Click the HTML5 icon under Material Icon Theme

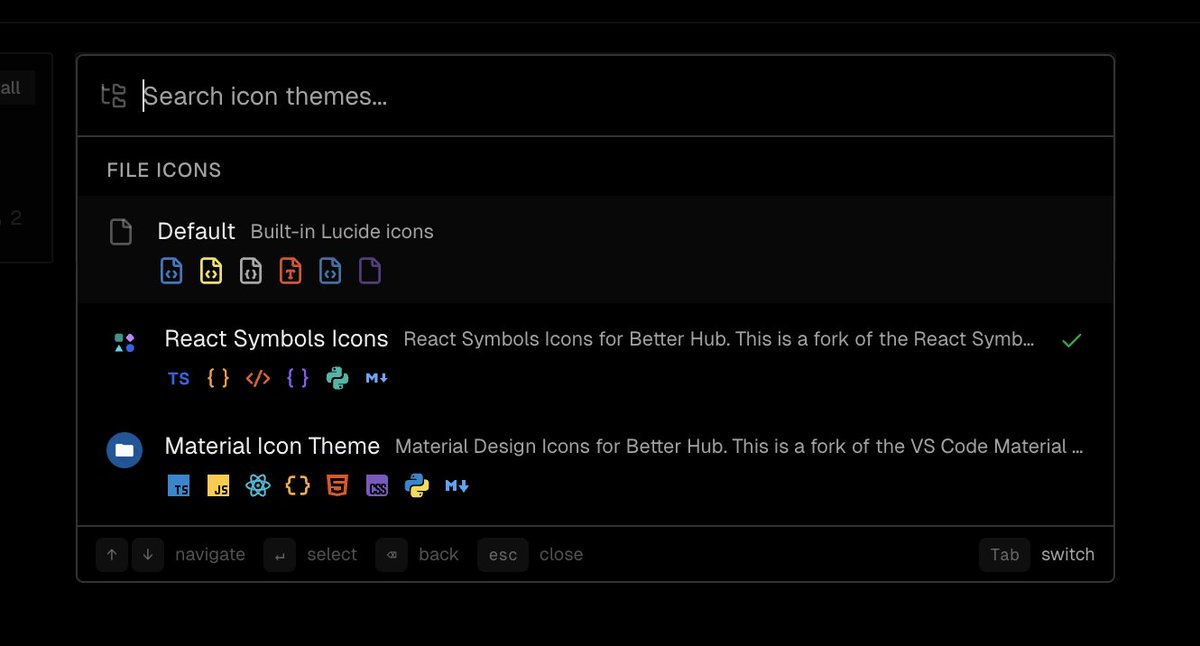[x=337, y=486]
